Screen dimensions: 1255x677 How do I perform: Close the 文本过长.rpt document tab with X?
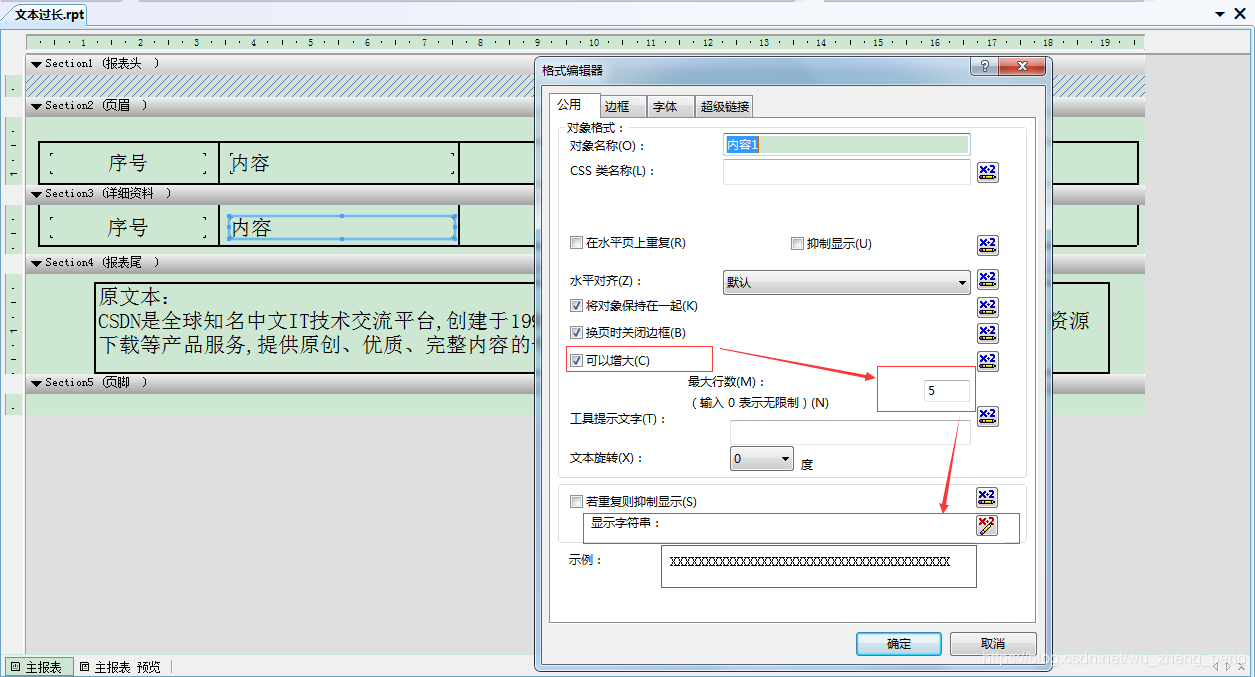coord(1242,14)
